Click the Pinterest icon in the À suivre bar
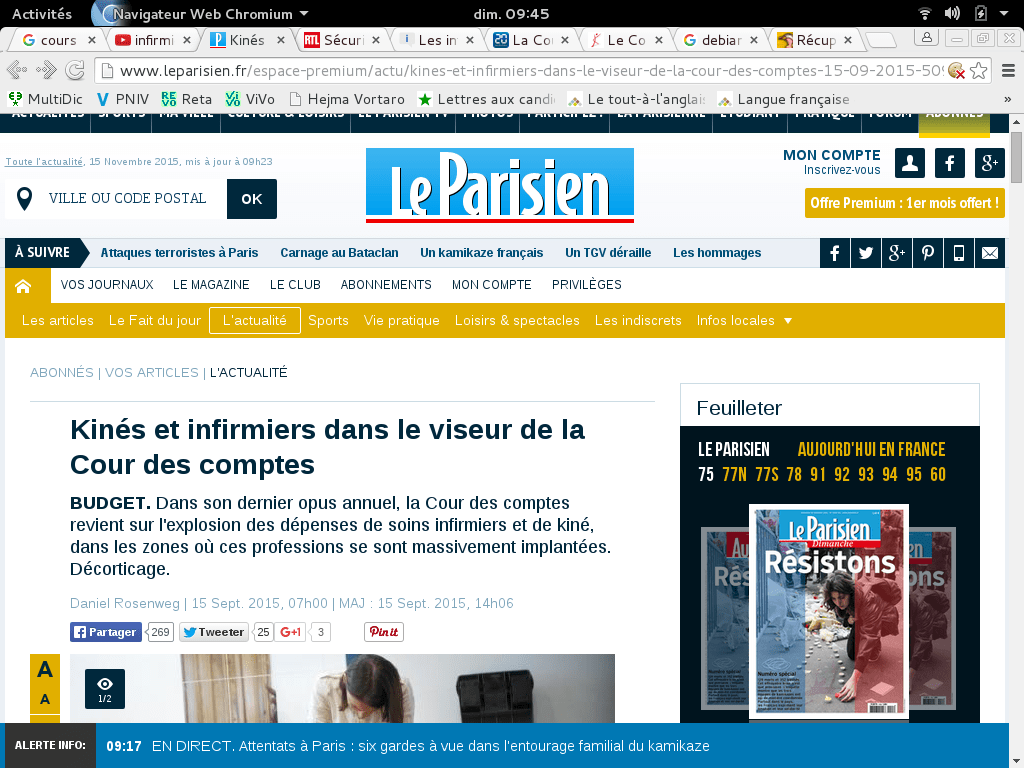Viewport: 1024px width, 768px height. click(x=928, y=253)
